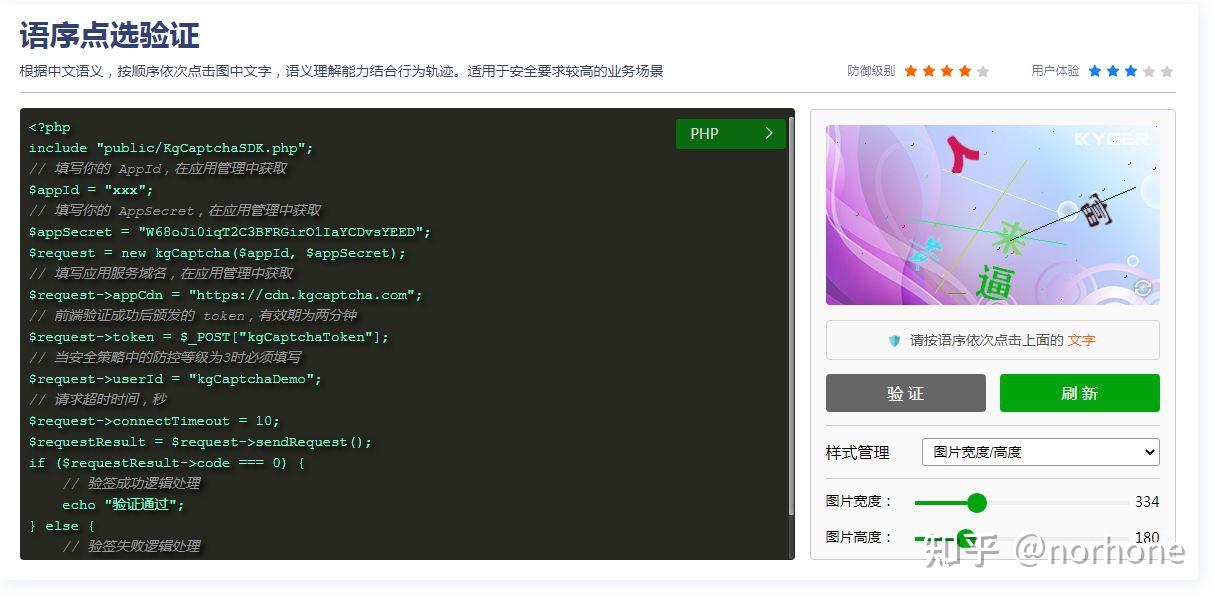The image size is (1215, 599).
Task: Click the black rotated character in the captcha
Action: [x=1097, y=209]
